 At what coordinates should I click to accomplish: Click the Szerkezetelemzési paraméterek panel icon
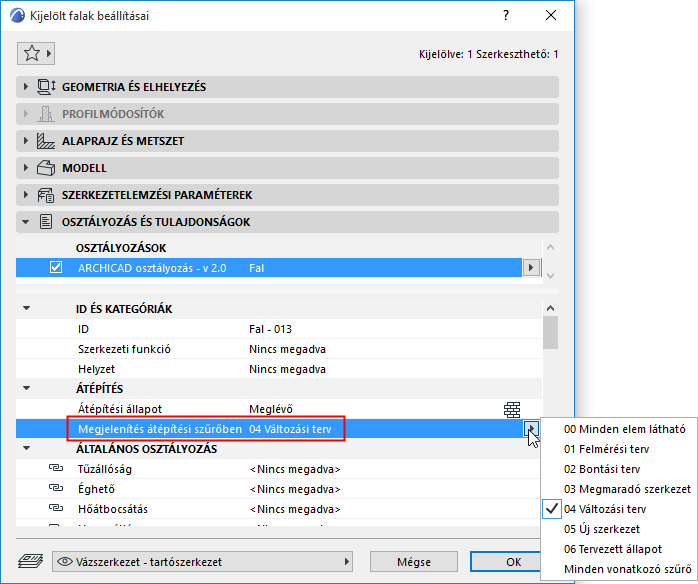[46, 195]
